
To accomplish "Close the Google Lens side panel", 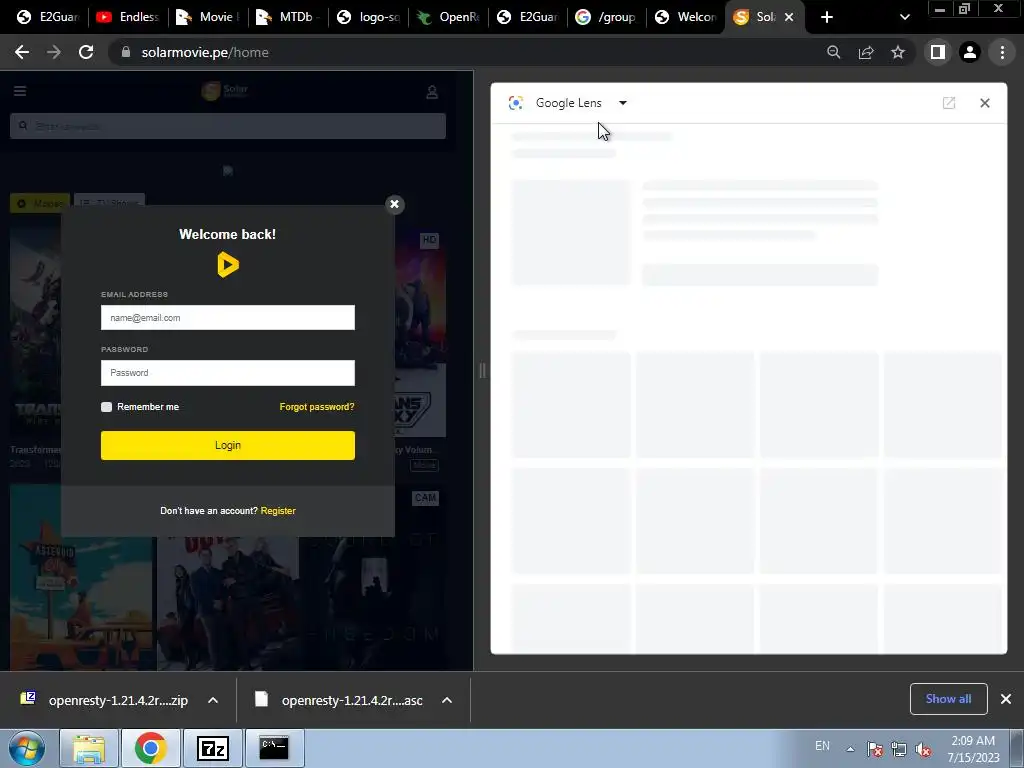I will point(985,103).
